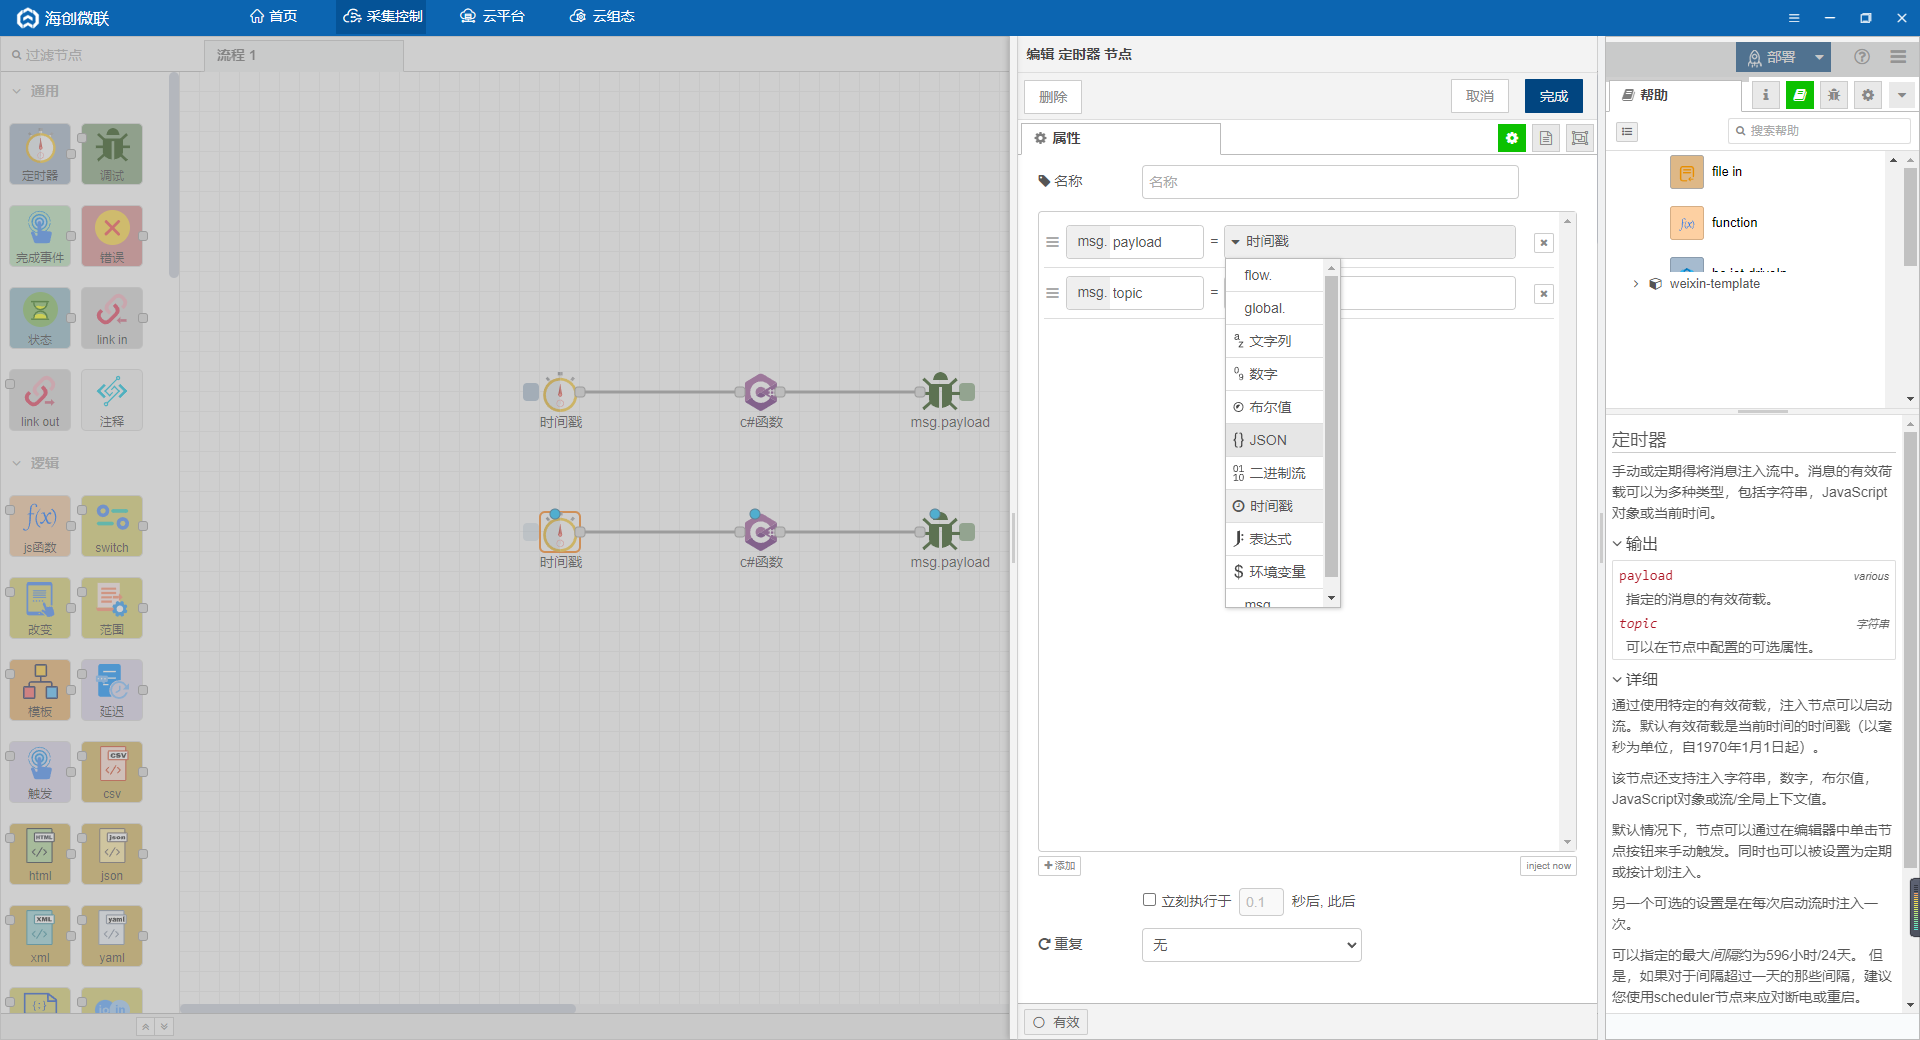Open the debug messages bug icon in sidebar
The image size is (1920, 1040).
(x=1834, y=95)
